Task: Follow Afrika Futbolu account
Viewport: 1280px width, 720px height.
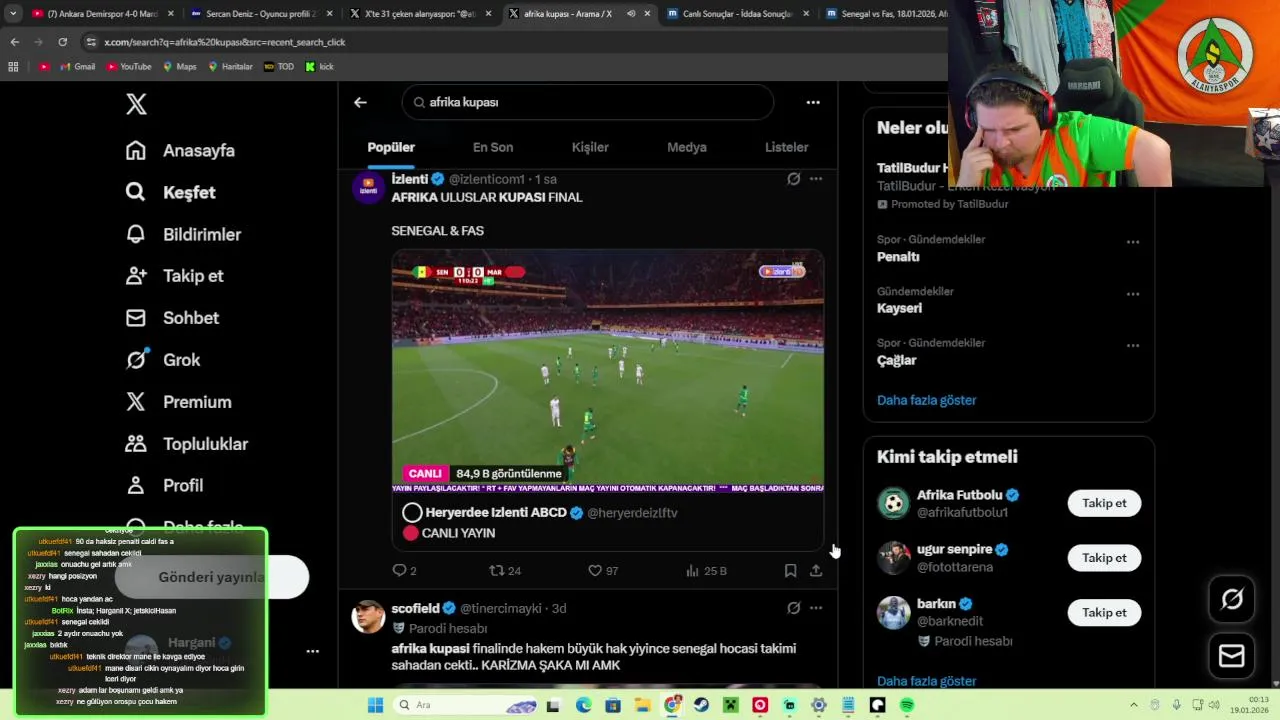Action: point(1104,503)
